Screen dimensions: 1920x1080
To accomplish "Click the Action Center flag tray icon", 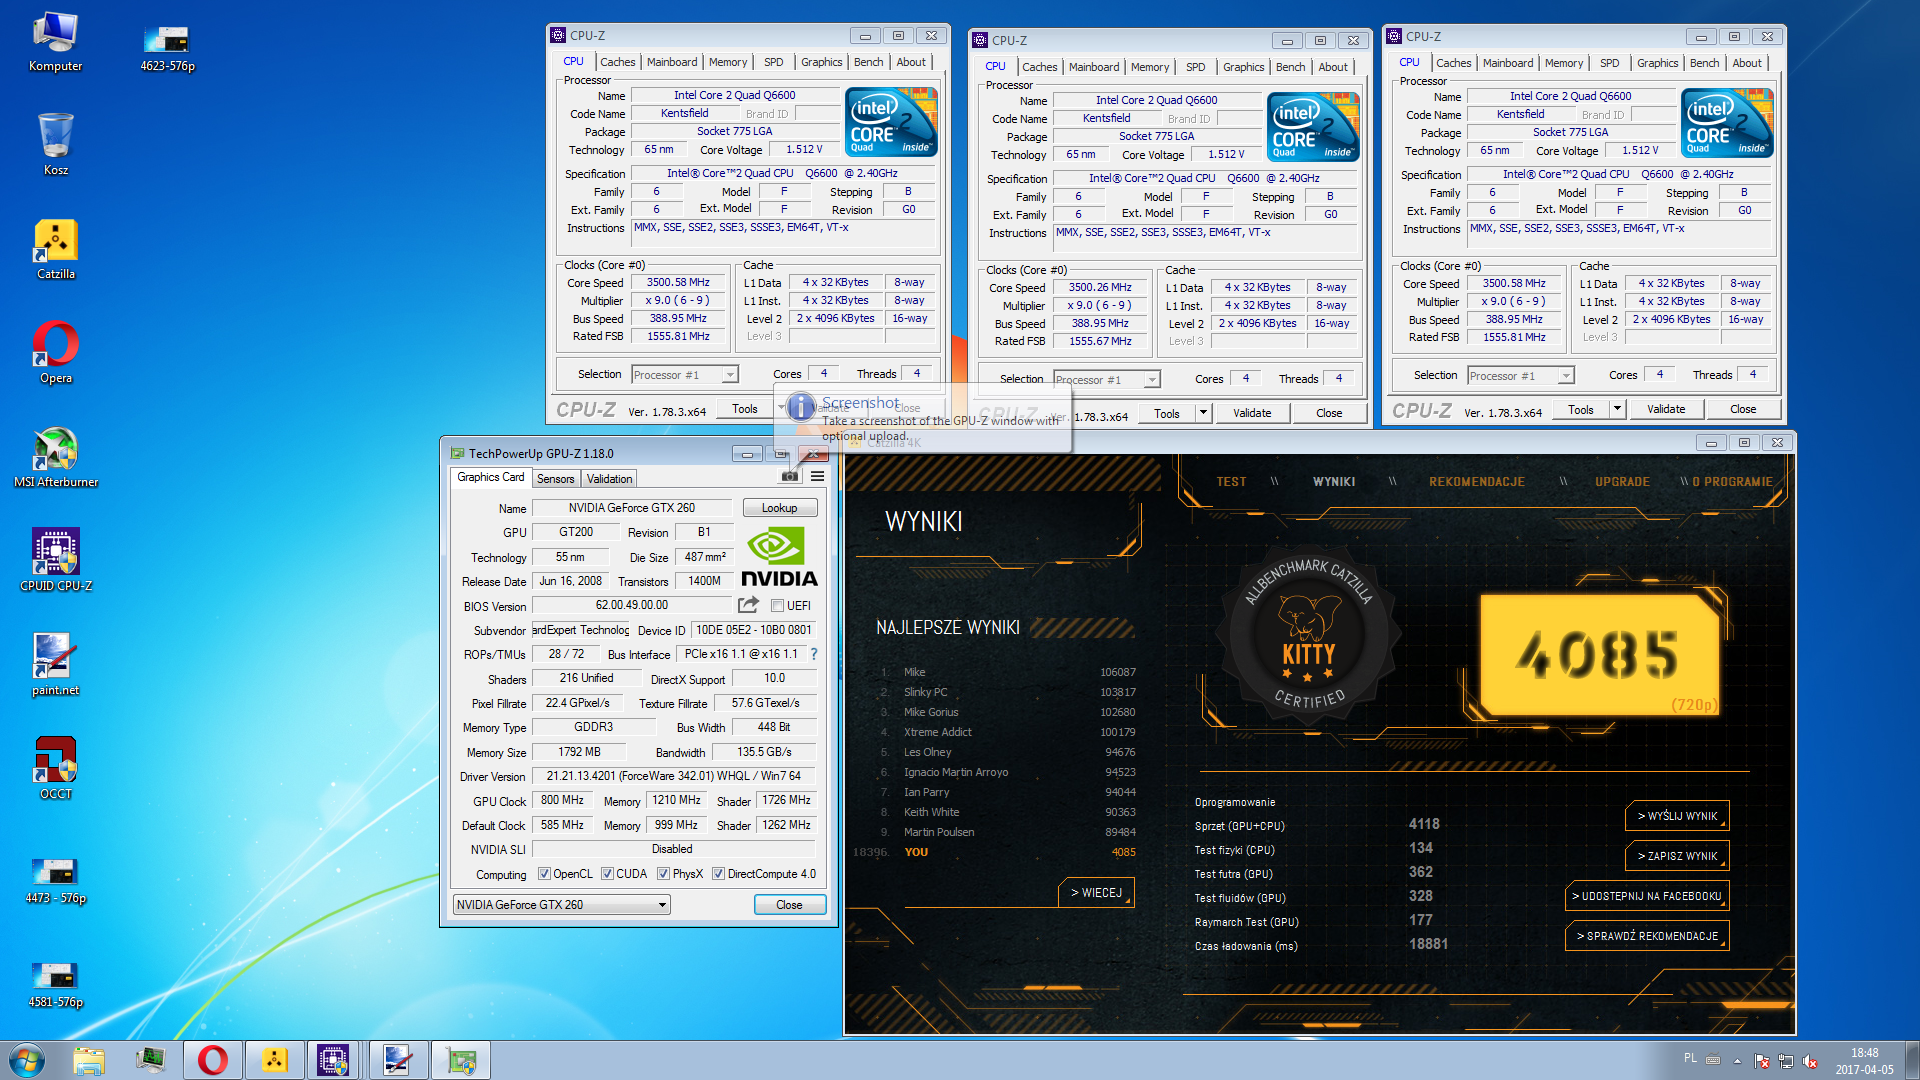I will (1762, 1061).
